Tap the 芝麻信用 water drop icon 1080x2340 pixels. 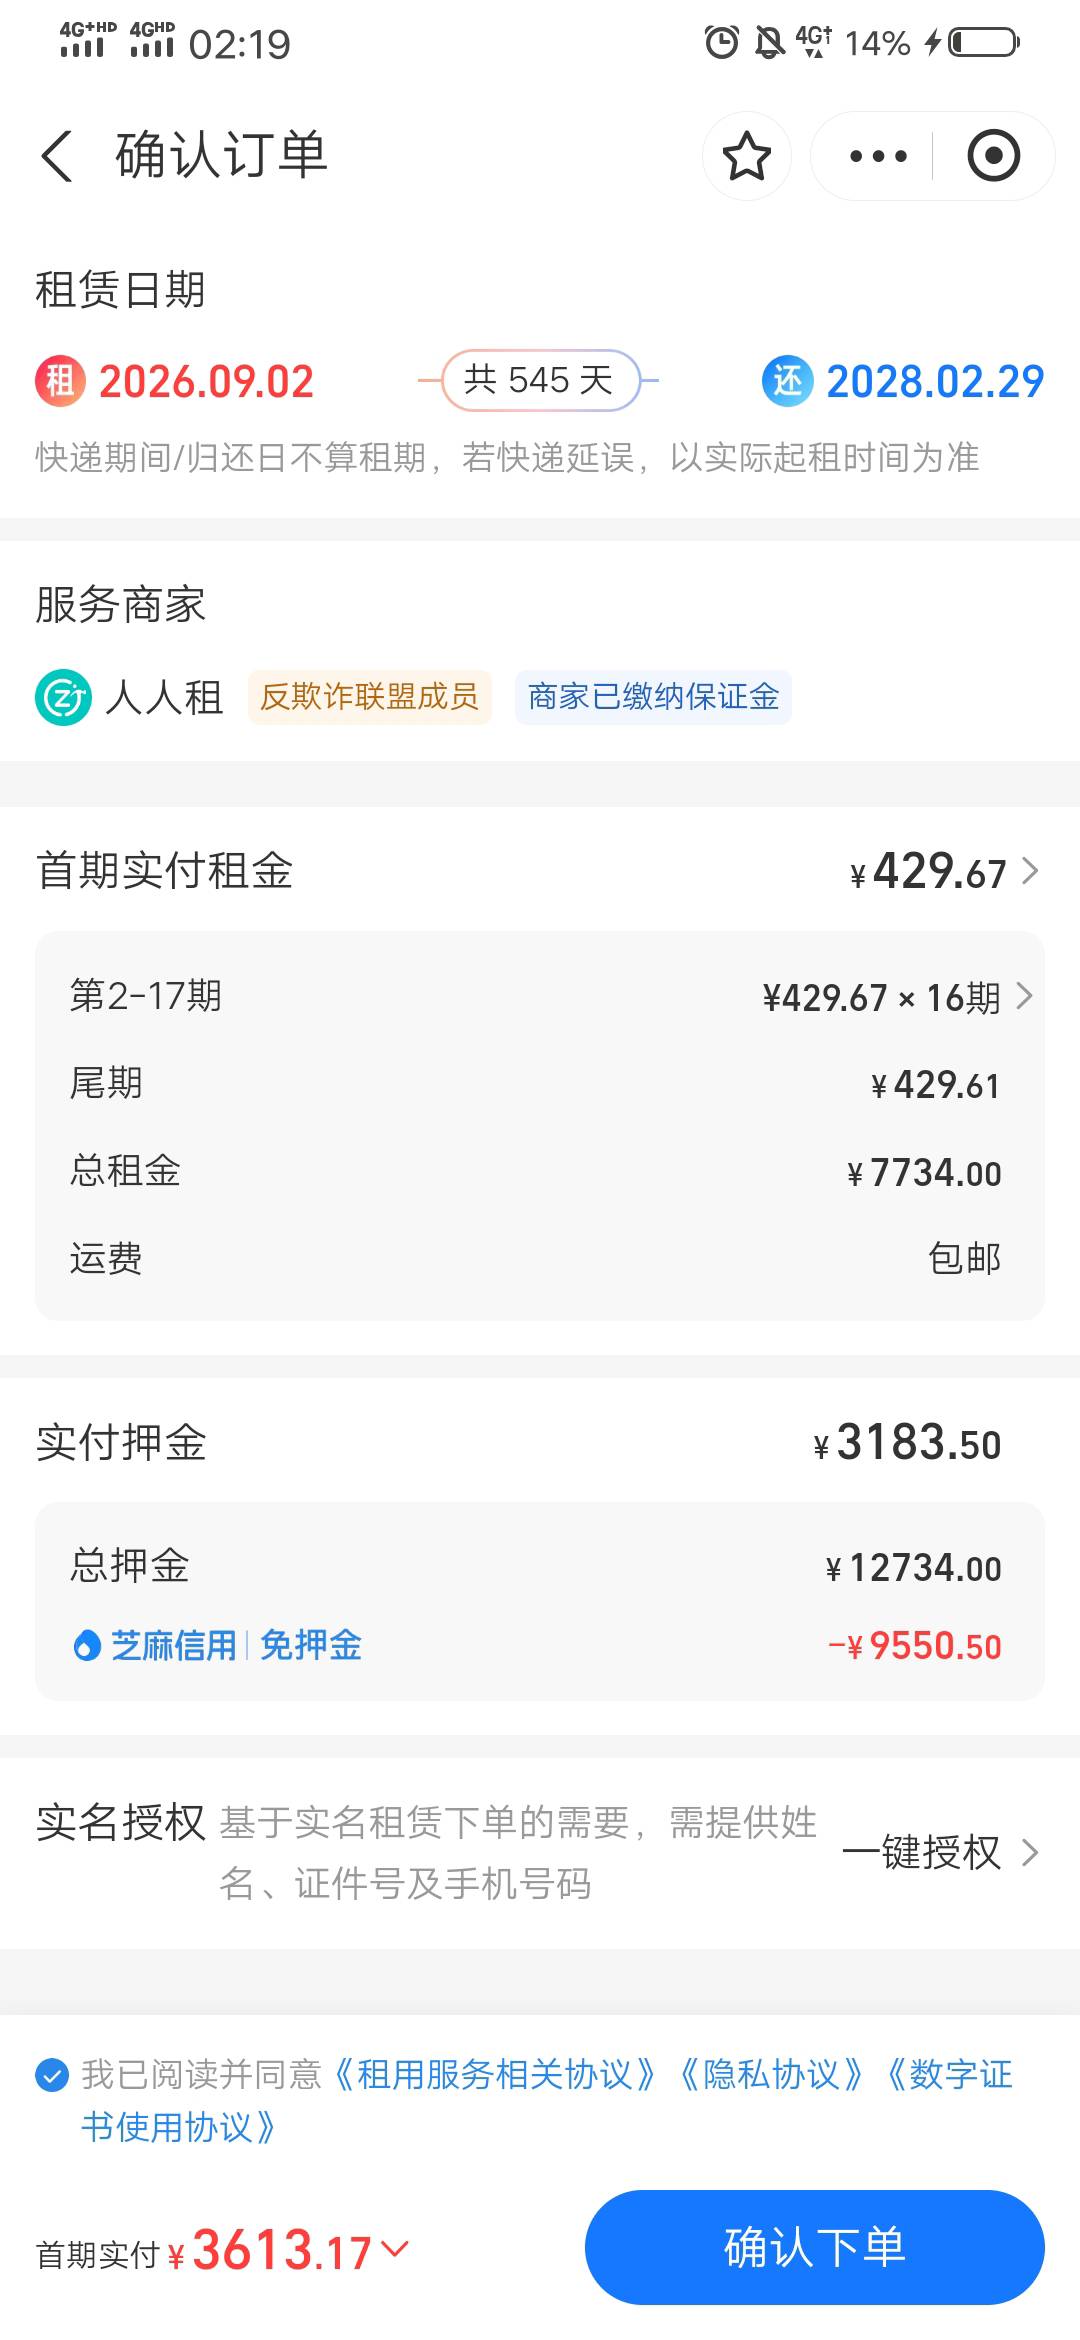(x=87, y=1645)
